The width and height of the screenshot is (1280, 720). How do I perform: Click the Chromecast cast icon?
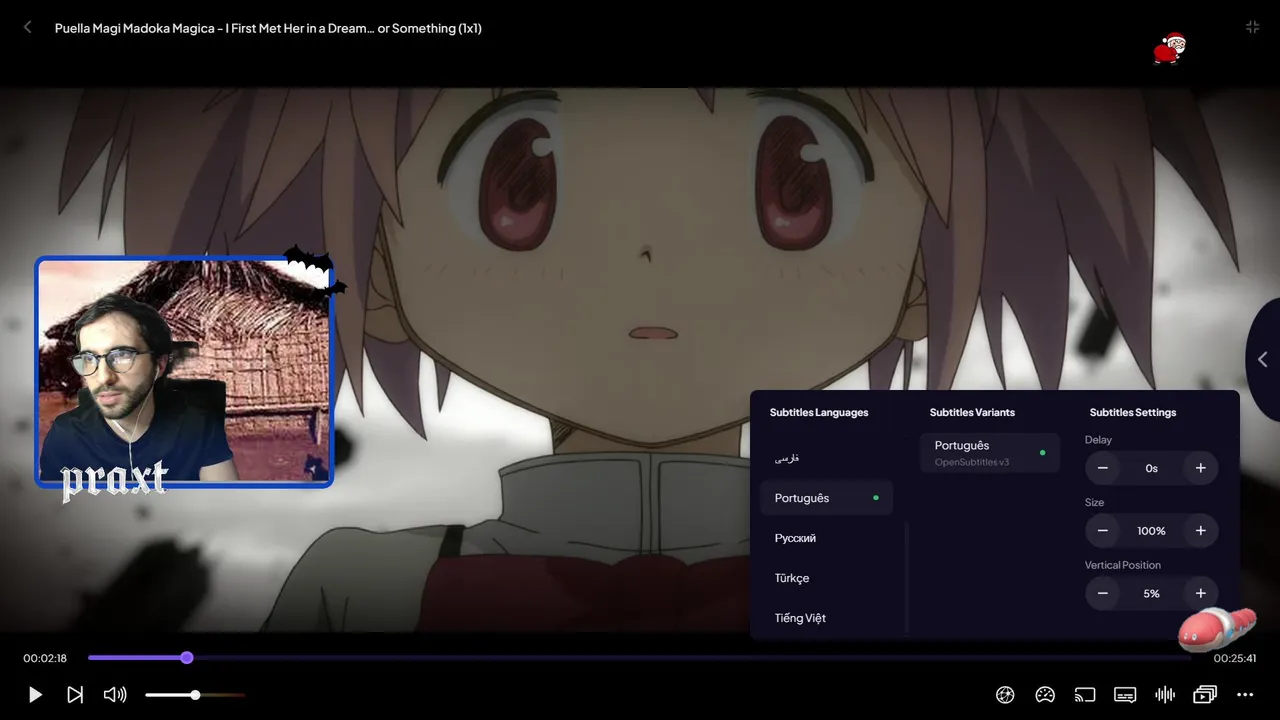click(1085, 694)
